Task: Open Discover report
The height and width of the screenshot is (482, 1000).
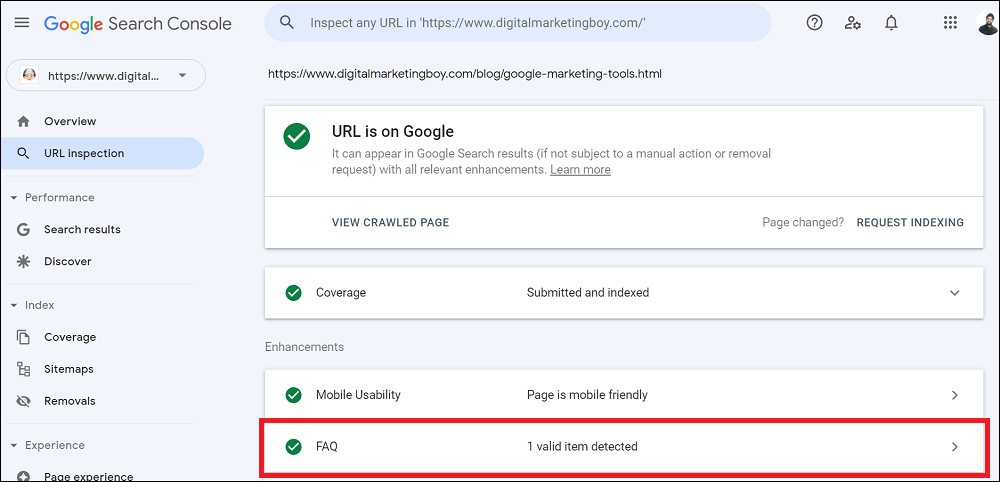Action: click(68, 261)
